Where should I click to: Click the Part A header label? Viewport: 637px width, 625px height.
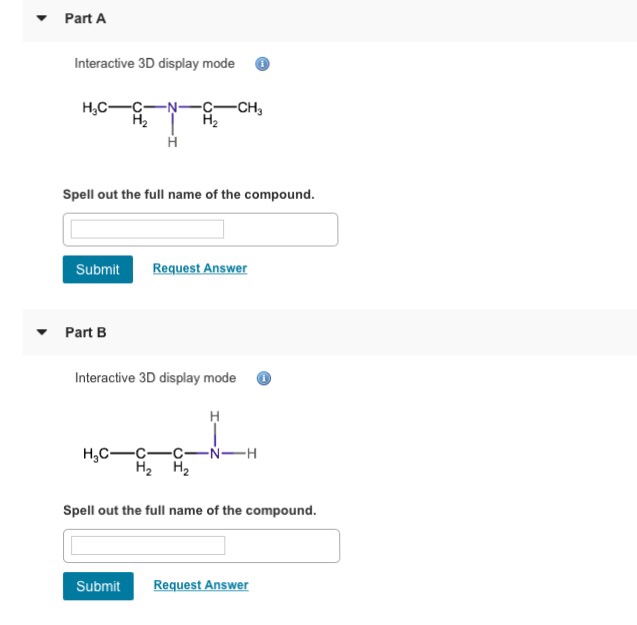pos(85,18)
